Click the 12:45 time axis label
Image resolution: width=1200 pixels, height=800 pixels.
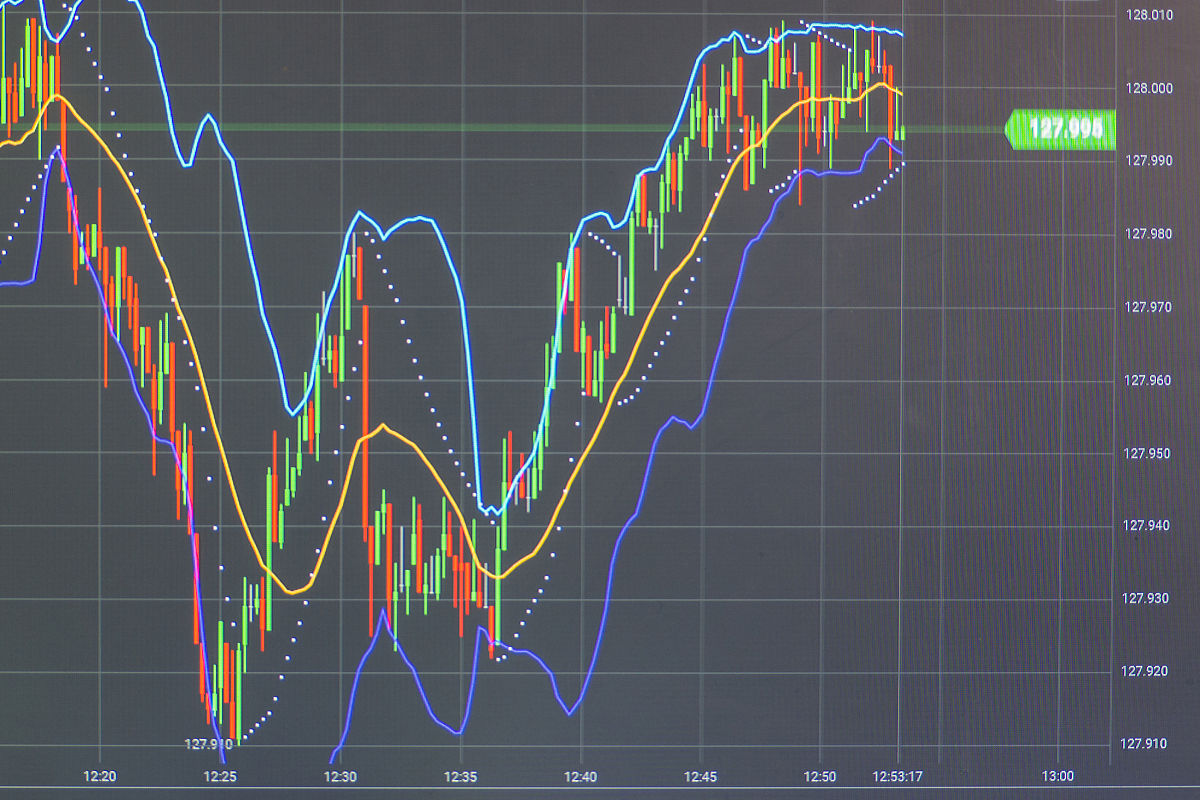pyautogui.click(x=700, y=777)
